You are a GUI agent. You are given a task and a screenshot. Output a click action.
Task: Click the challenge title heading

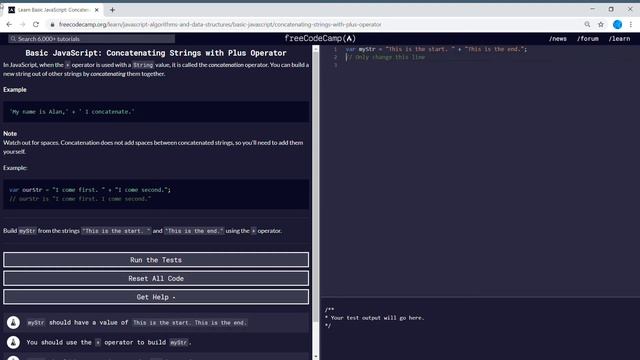click(156, 53)
